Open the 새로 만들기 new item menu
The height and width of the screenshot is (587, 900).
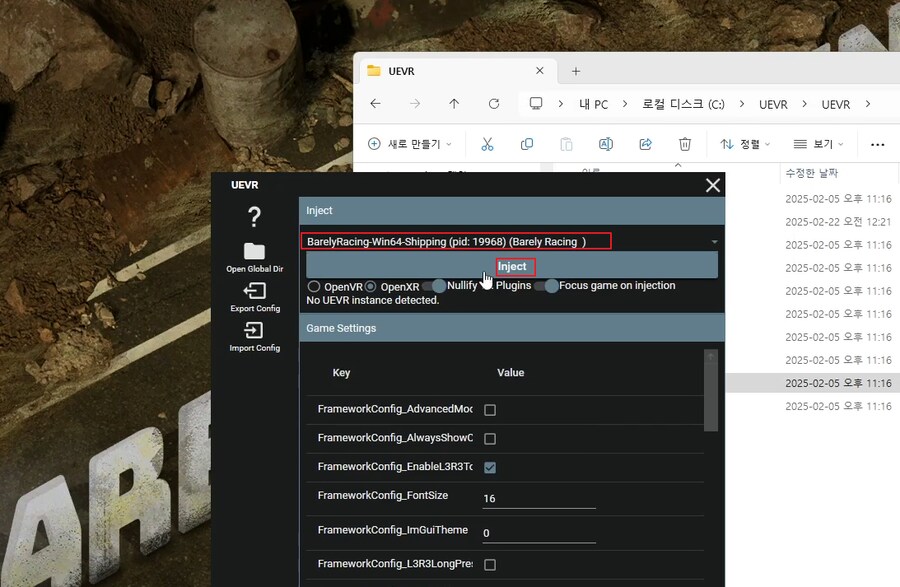(410, 144)
